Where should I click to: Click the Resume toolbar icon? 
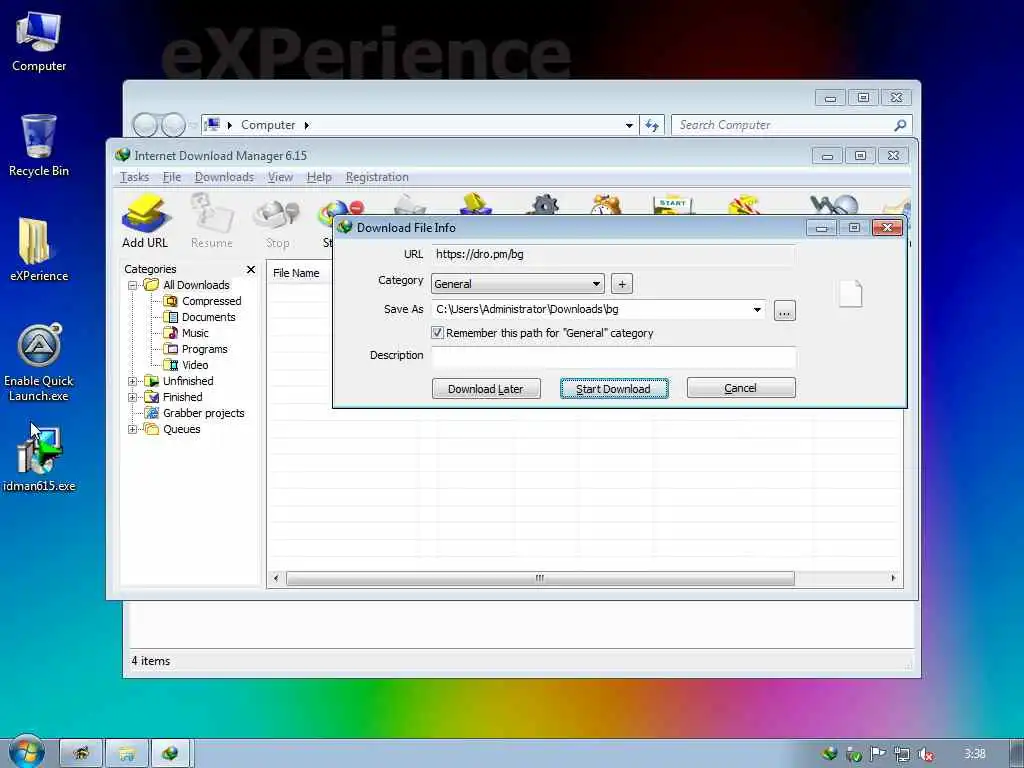click(x=212, y=221)
